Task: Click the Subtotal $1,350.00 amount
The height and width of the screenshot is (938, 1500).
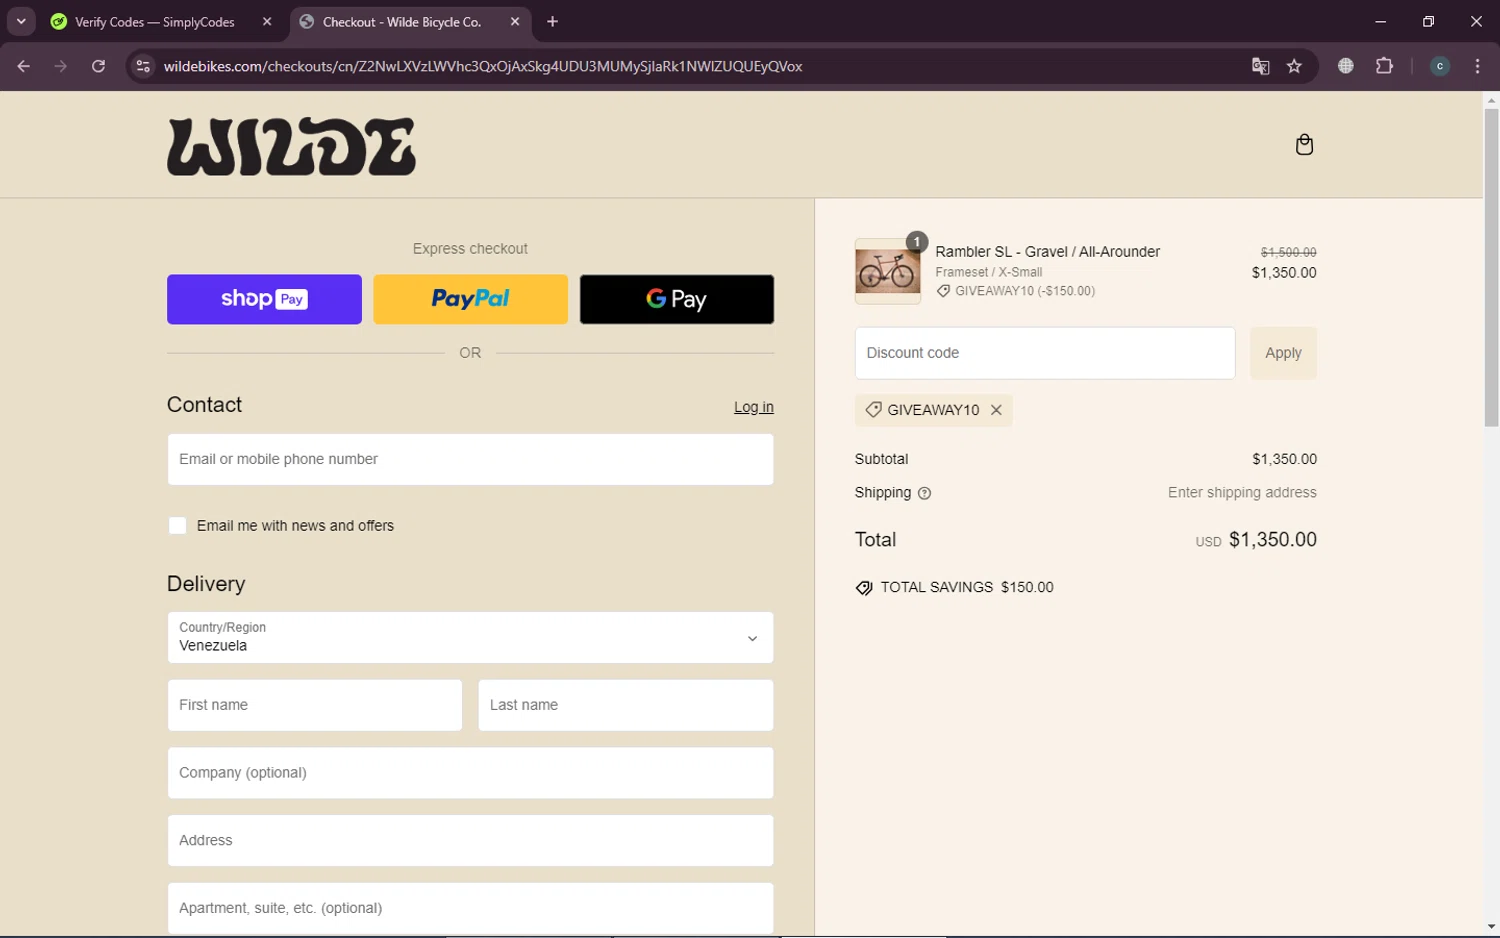Action: click(x=1284, y=459)
